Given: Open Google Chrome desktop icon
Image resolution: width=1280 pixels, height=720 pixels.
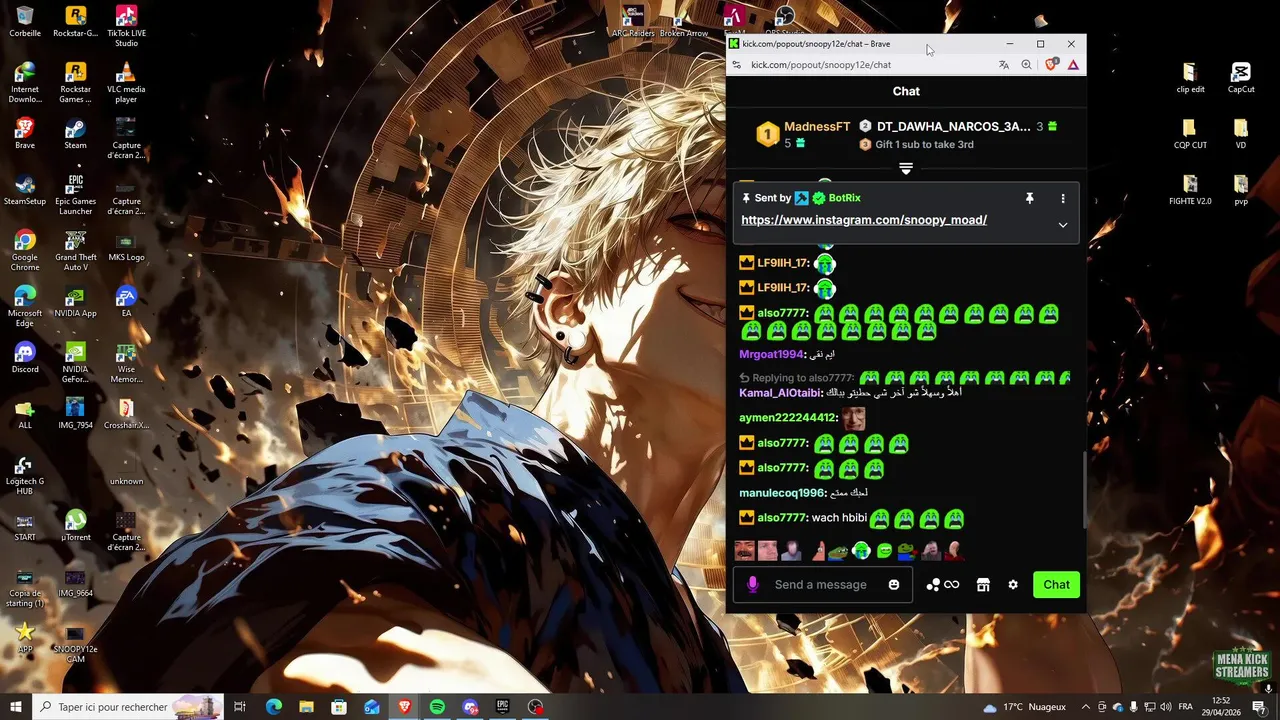Looking at the screenshot, I should [x=25, y=250].
